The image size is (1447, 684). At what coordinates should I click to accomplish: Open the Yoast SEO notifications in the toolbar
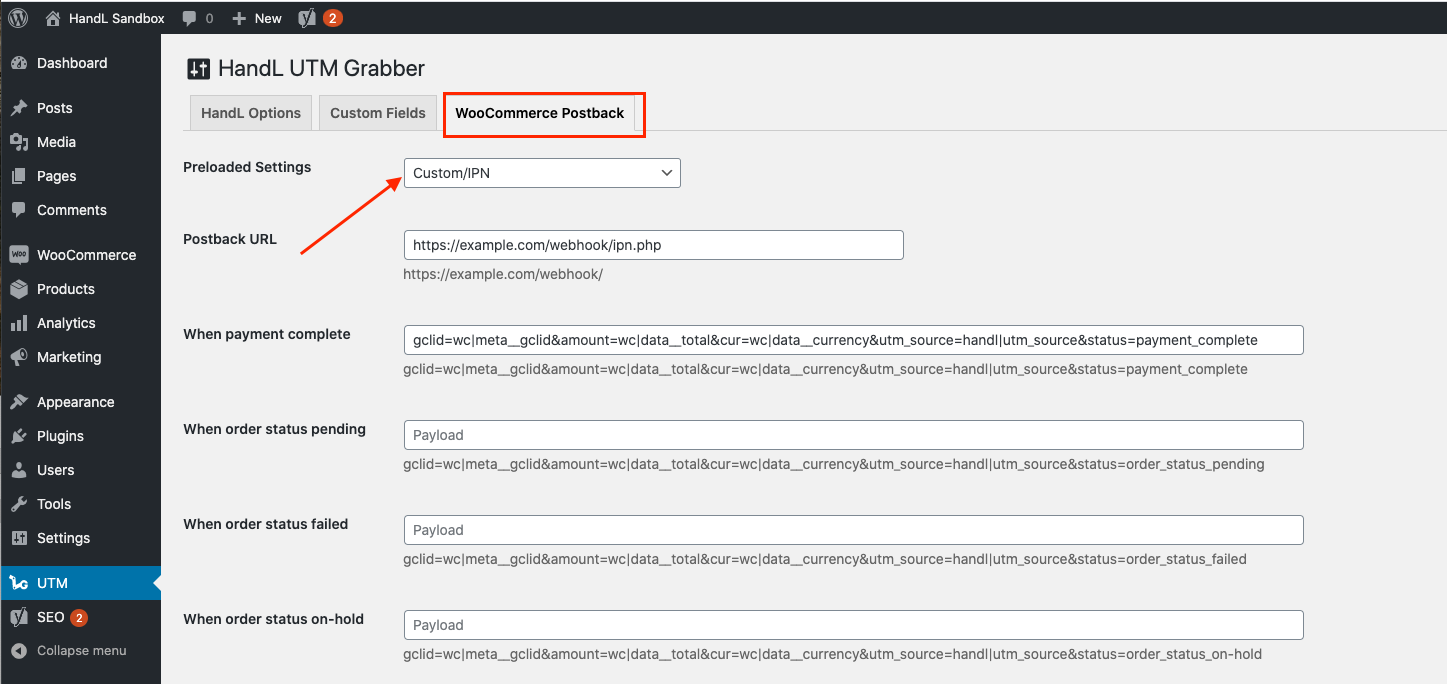(318, 17)
